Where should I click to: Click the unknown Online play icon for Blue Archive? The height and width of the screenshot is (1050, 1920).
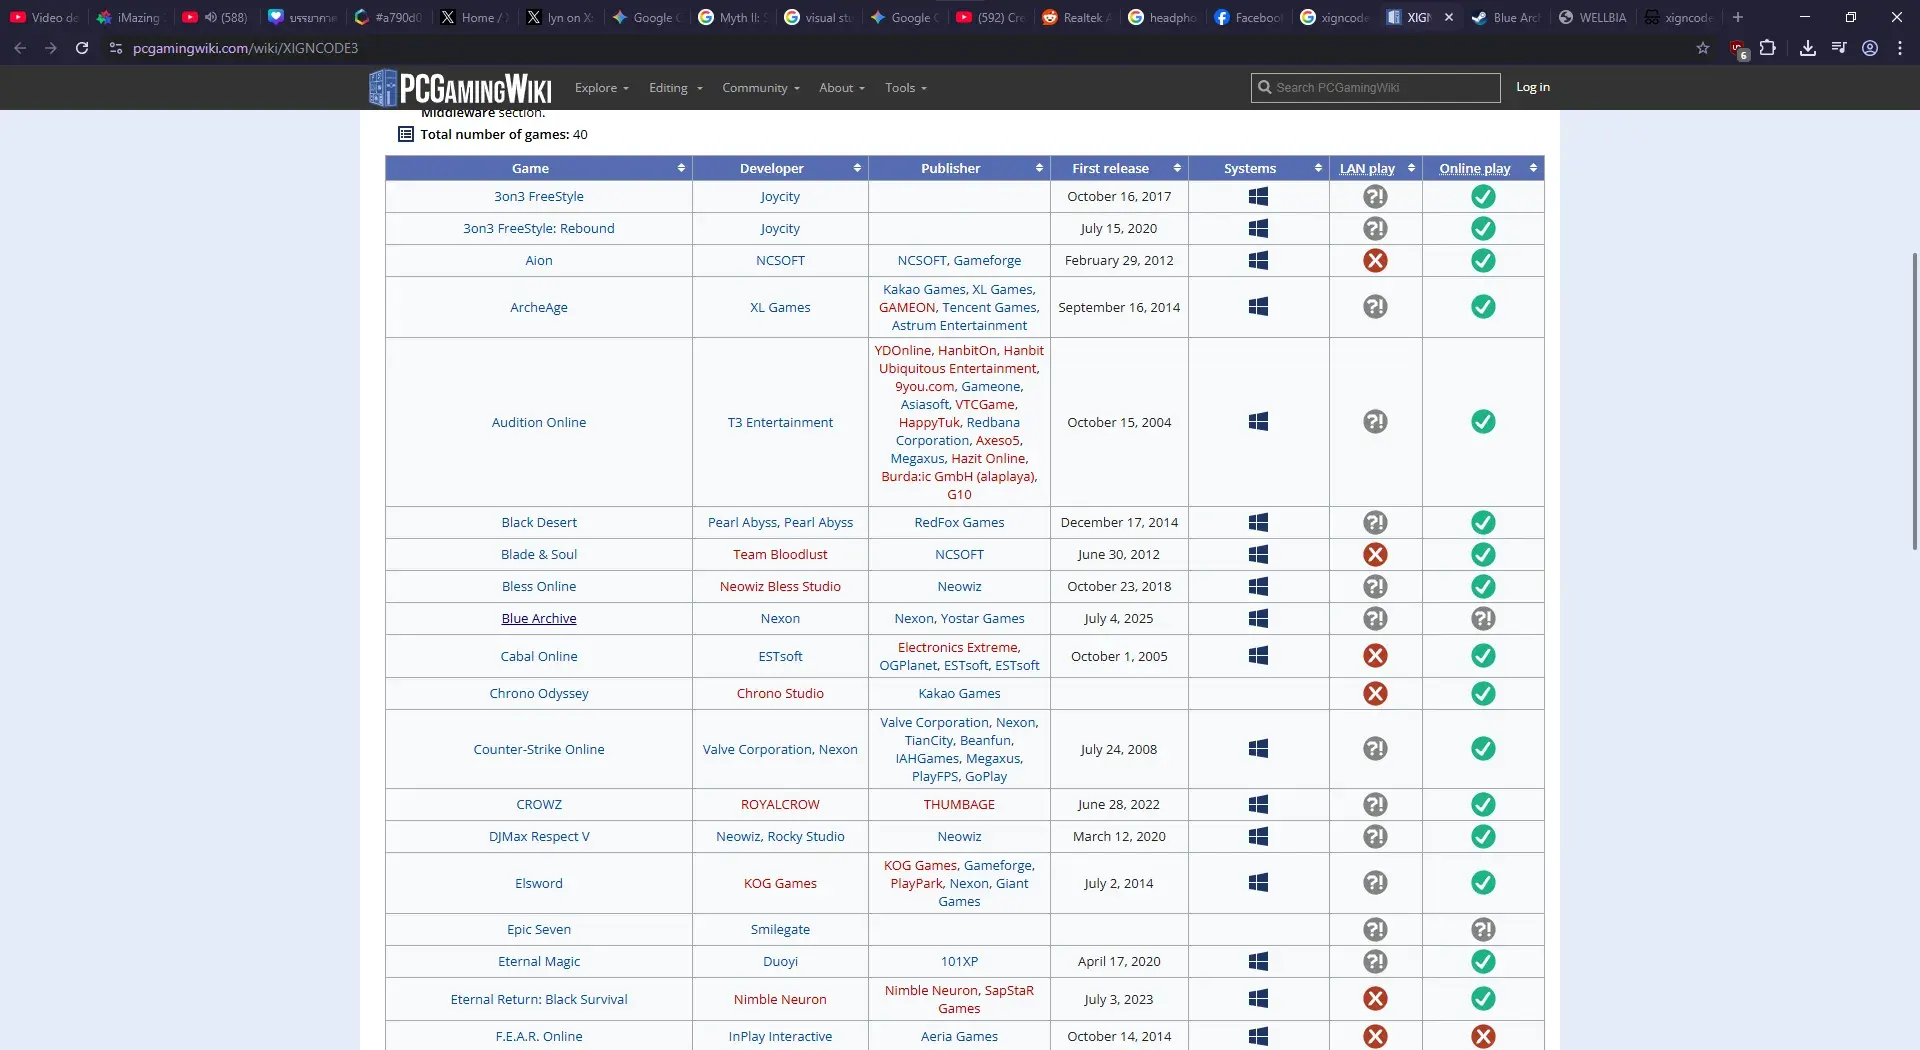tap(1483, 619)
